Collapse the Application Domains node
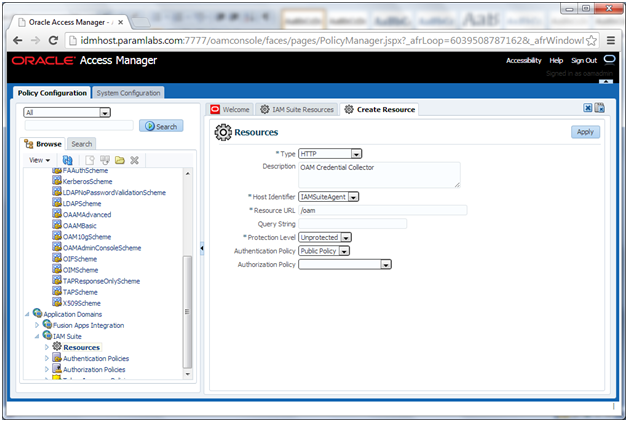Screen dimensions: 628x422 coord(27,314)
